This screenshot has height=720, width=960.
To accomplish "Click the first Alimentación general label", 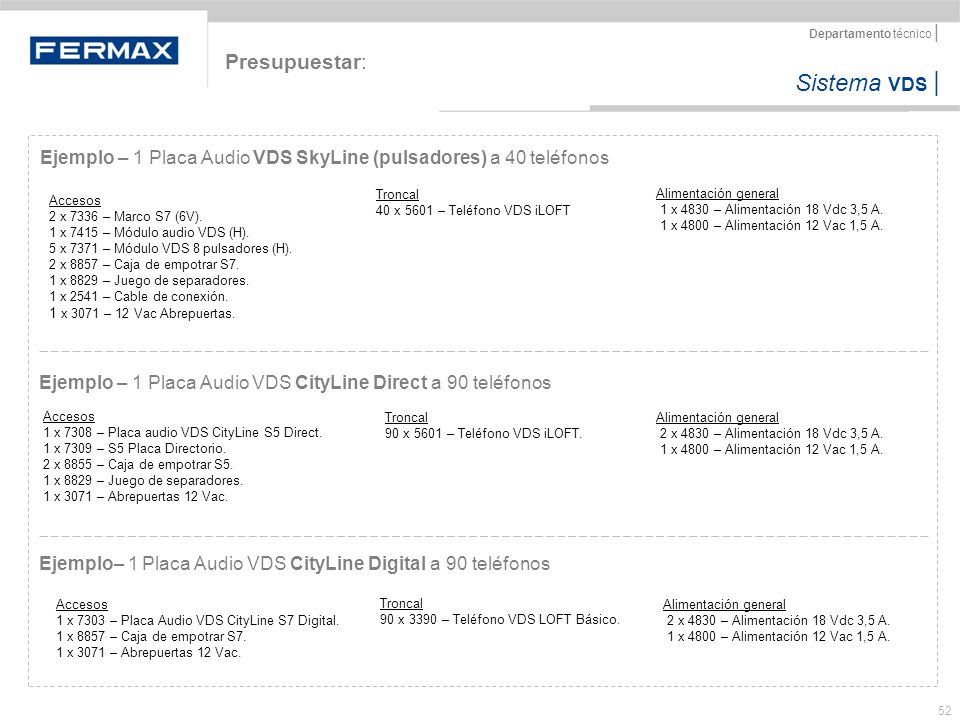I will pos(716,193).
